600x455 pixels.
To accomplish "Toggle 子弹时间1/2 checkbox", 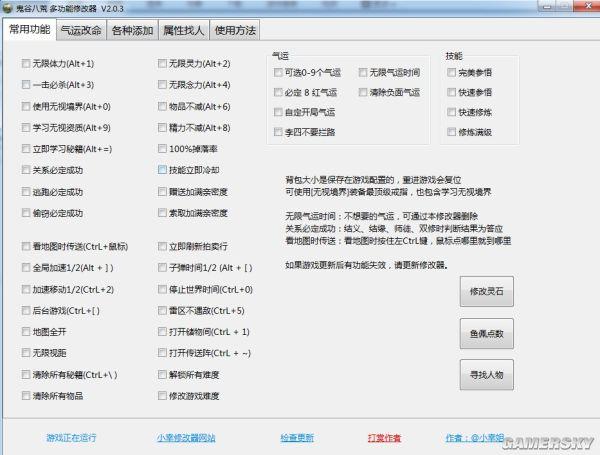I will tap(162, 267).
